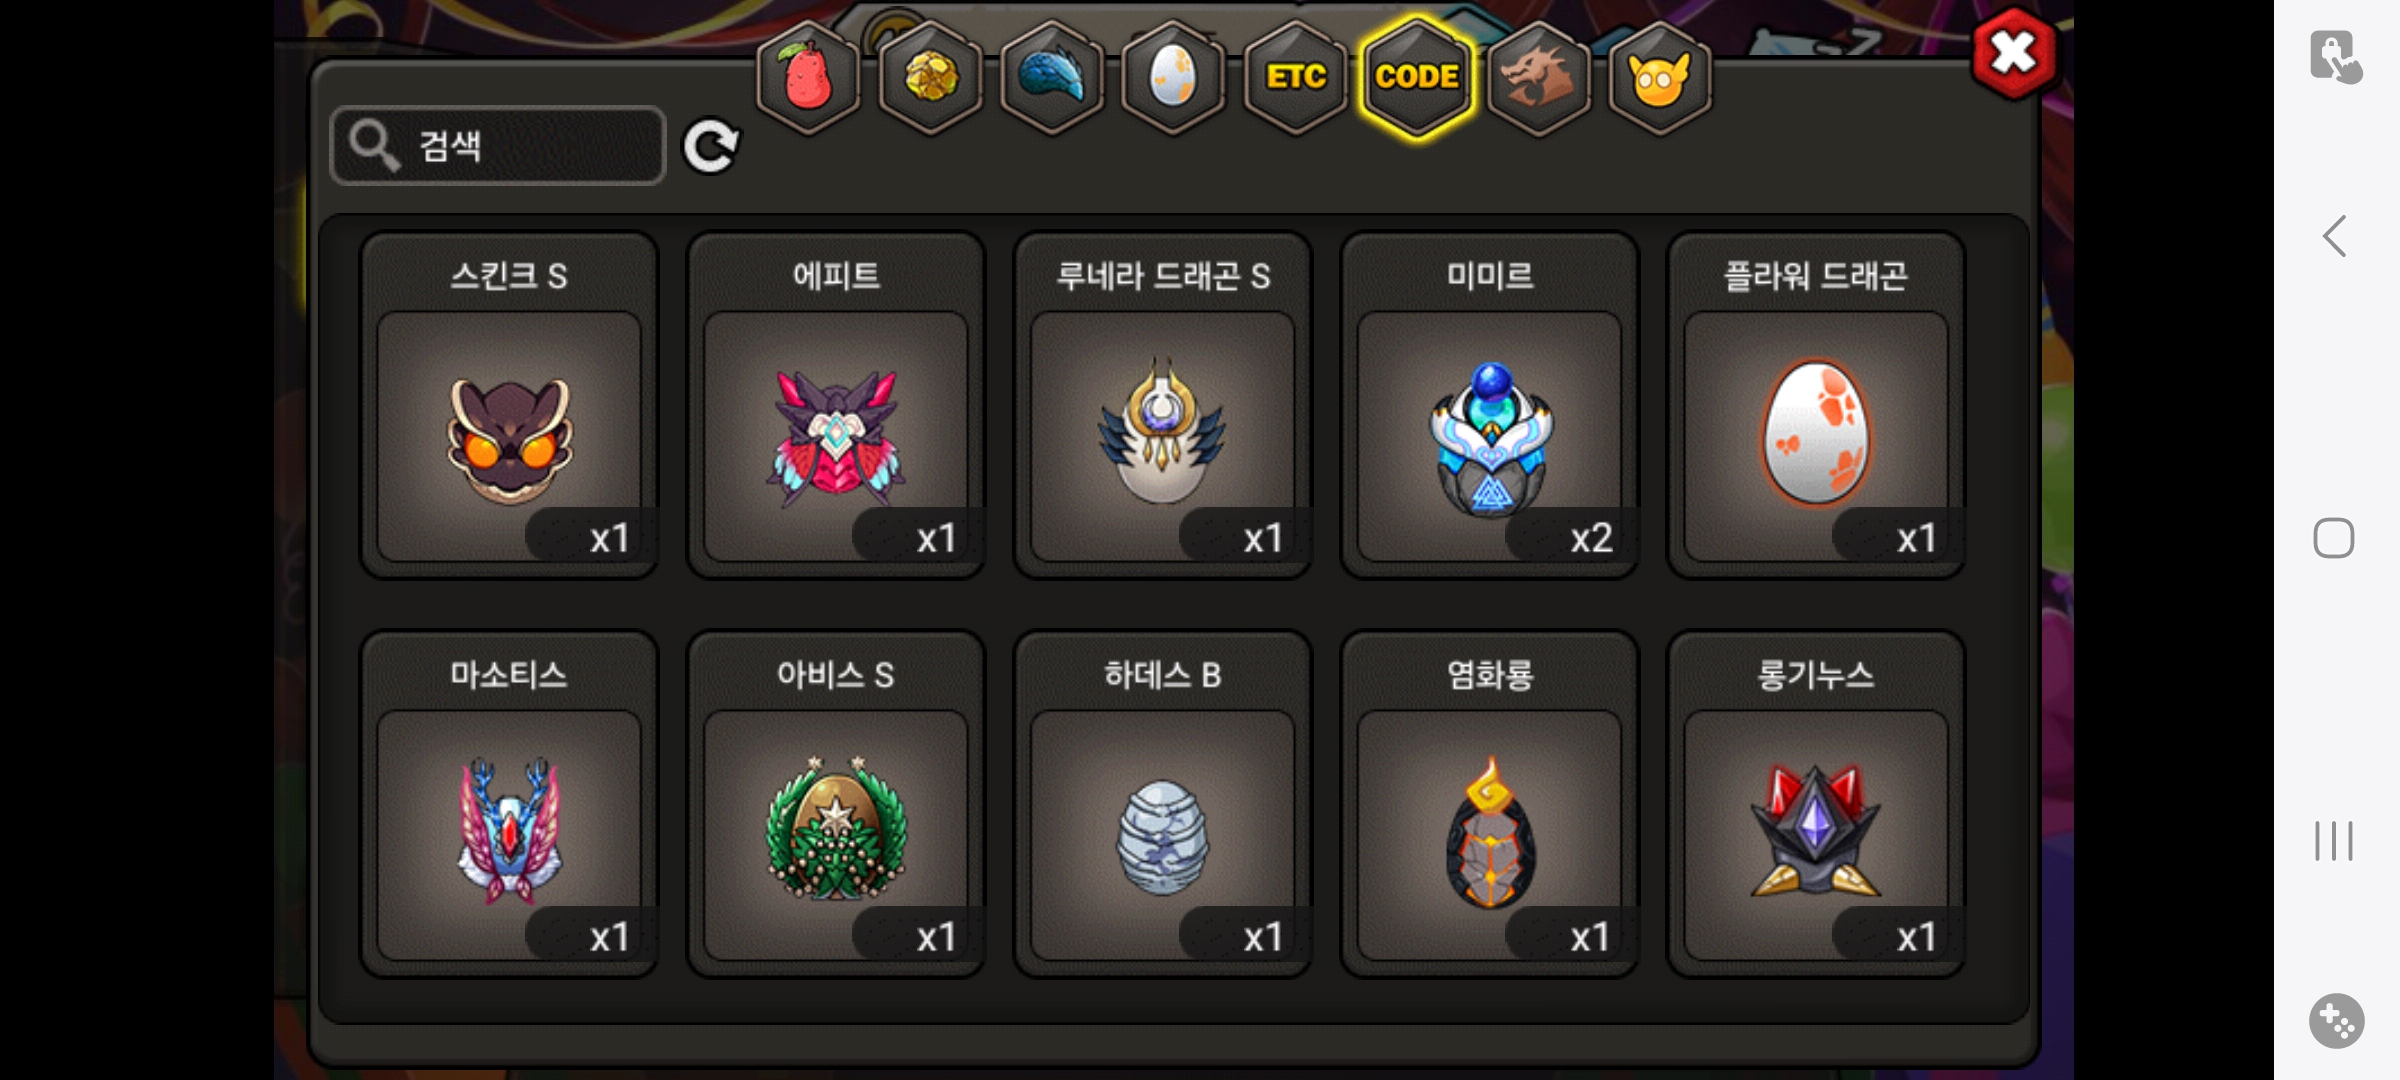
Task: Choose the 에피트 egg item
Action: [836, 406]
